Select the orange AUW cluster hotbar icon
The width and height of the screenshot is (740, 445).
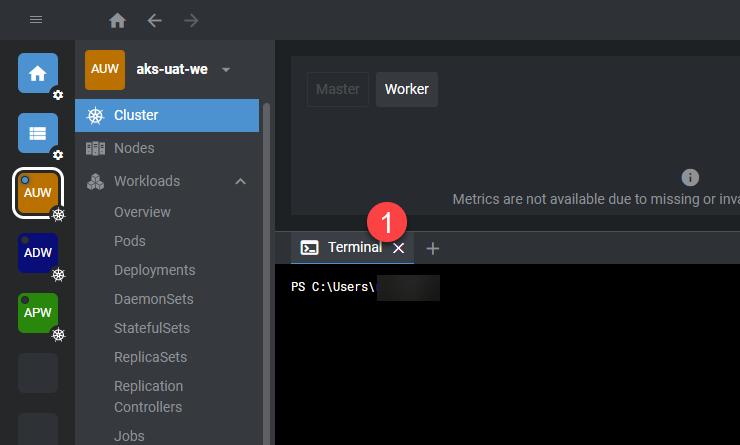(37, 192)
